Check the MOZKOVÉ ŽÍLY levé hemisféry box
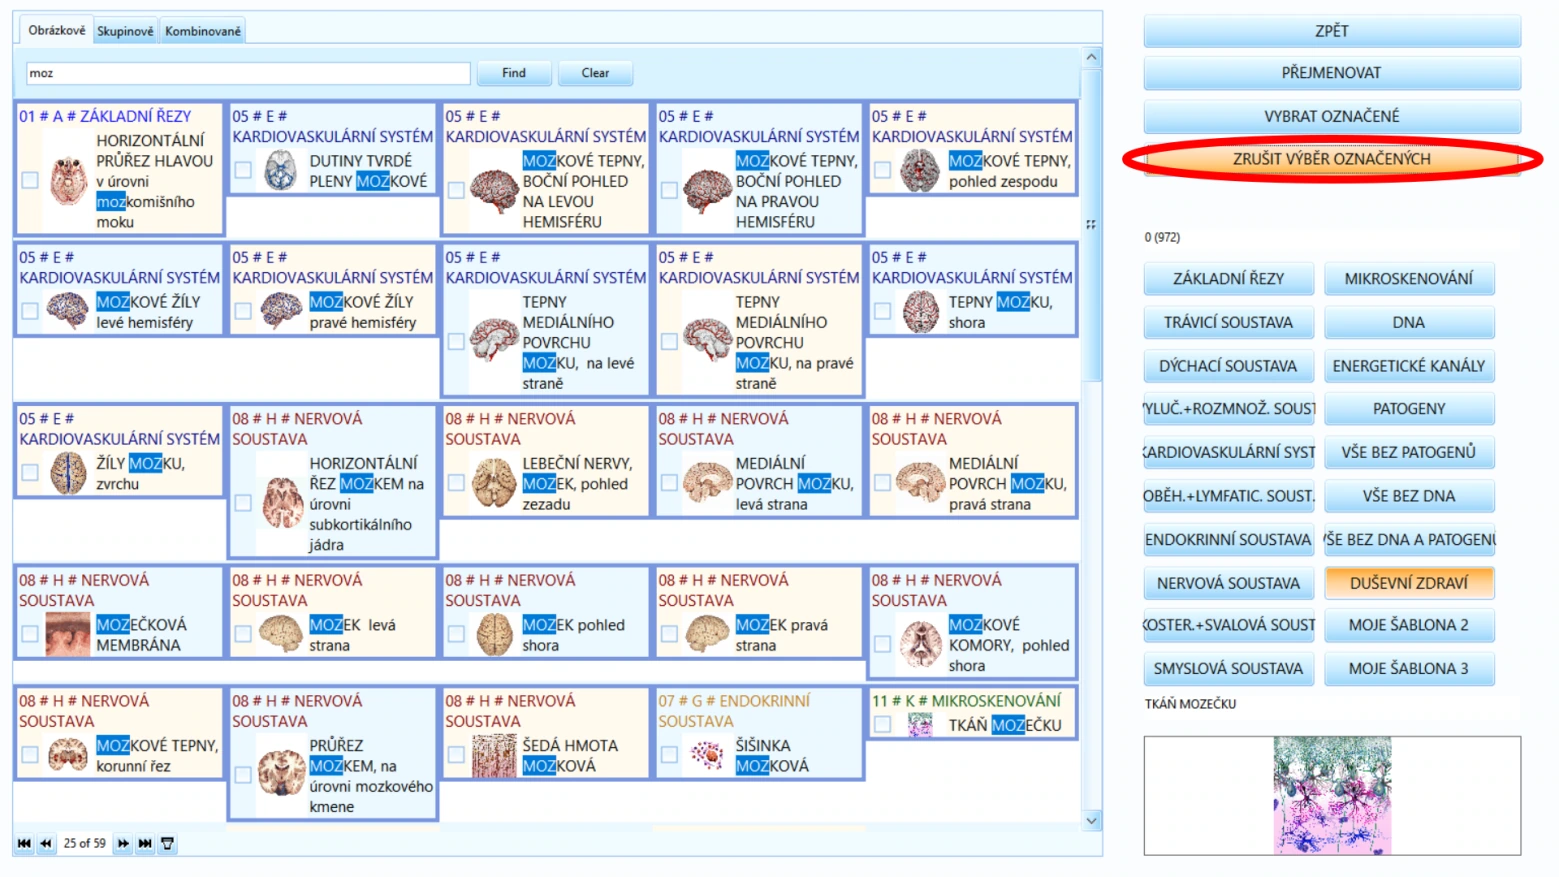The height and width of the screenshot is (877, 1559). click(30, 312)
